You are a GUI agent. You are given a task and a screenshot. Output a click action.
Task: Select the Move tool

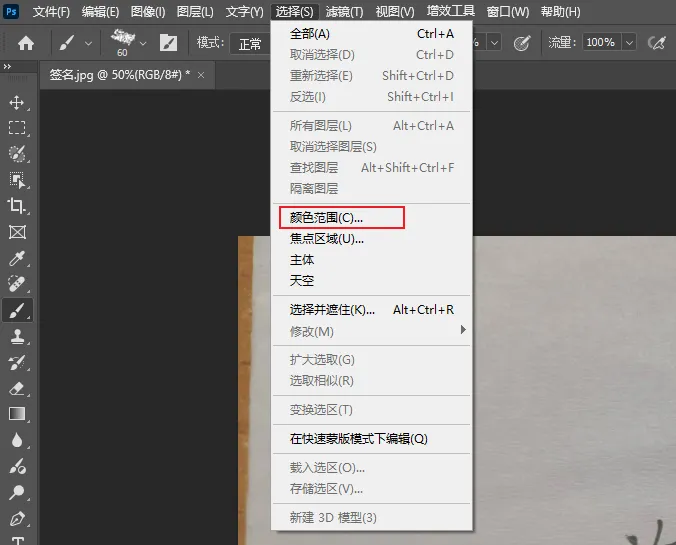point(17,102)
